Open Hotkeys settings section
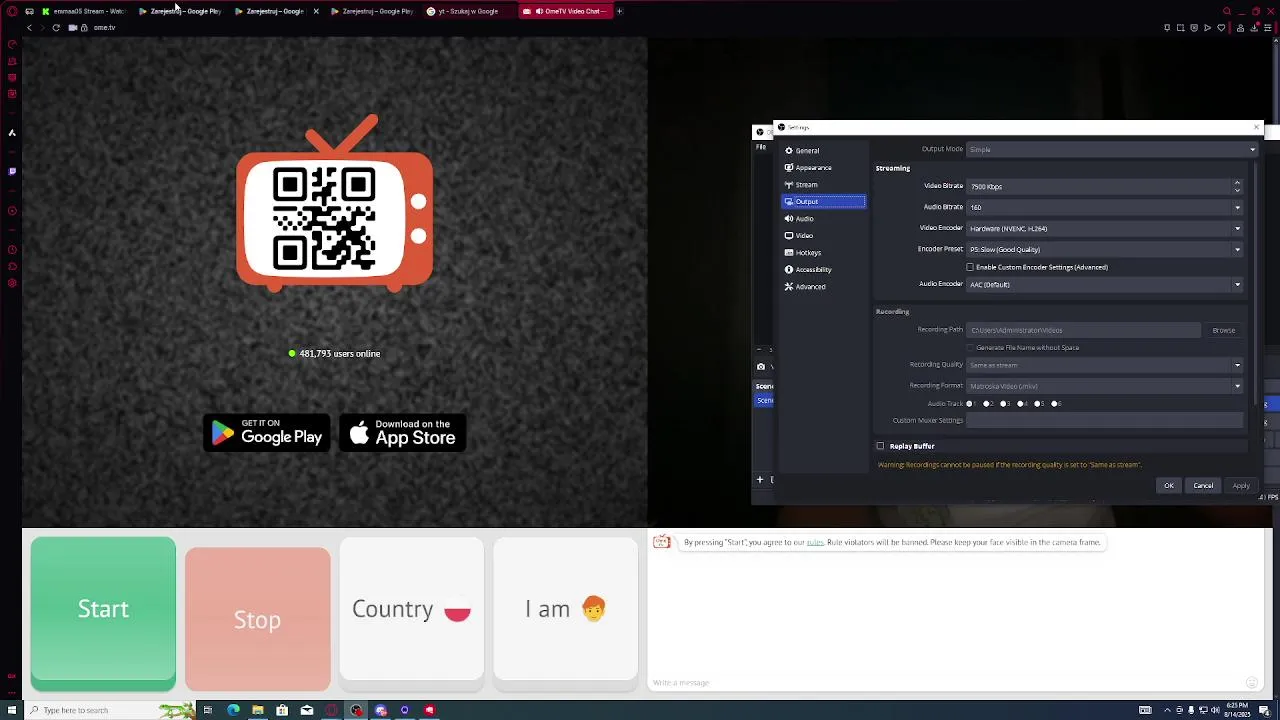Image resolution: width=1280 pixels, height=720 pixels. [823, 253]
